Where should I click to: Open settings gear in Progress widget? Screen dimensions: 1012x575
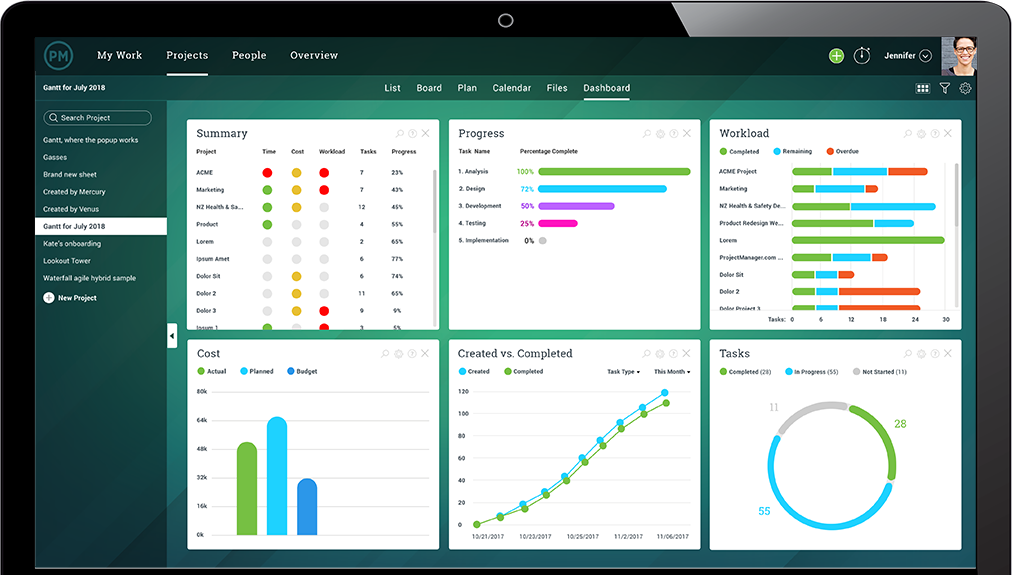(x=660, y=134)
